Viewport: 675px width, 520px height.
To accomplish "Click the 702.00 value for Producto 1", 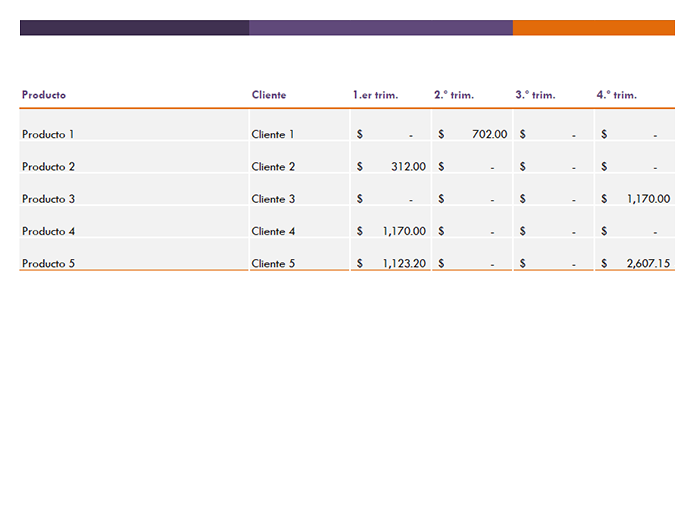I will [489, 134].
